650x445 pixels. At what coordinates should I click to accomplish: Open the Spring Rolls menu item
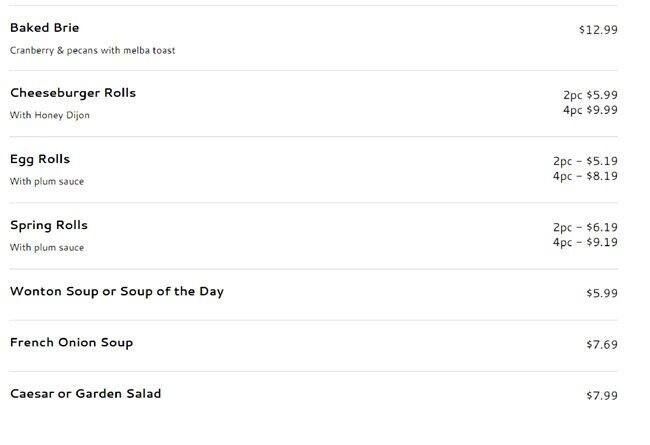(x=49, y=225)
